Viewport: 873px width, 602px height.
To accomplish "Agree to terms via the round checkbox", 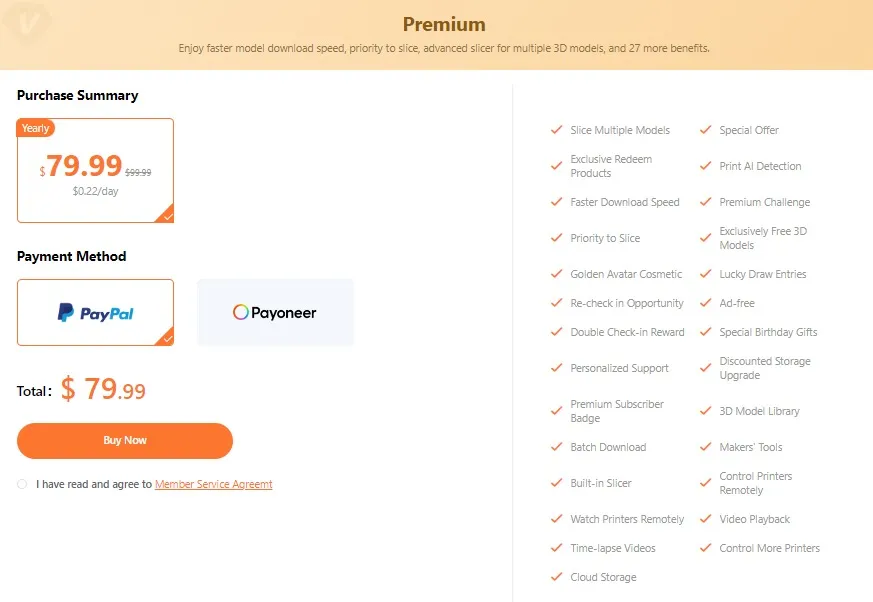I will point(22,484).
